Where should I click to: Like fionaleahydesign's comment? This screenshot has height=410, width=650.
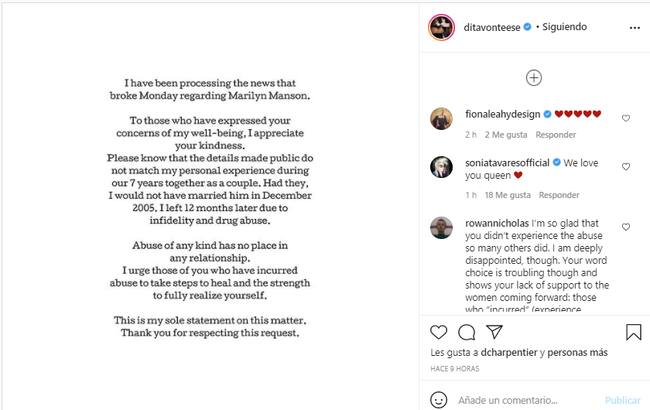coord(626,118)
